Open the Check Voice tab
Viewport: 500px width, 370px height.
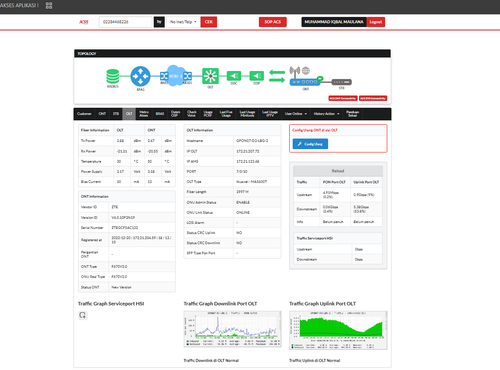point(192,114)
